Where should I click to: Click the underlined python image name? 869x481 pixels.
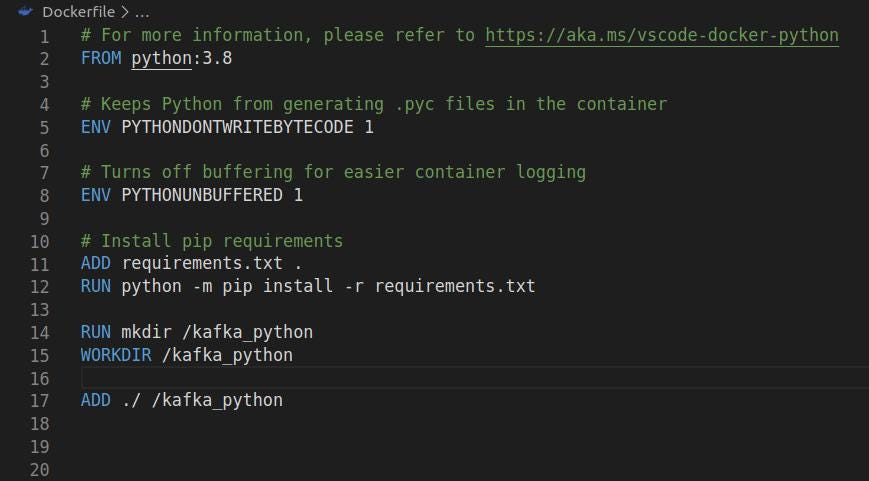(x=161, y=58)
